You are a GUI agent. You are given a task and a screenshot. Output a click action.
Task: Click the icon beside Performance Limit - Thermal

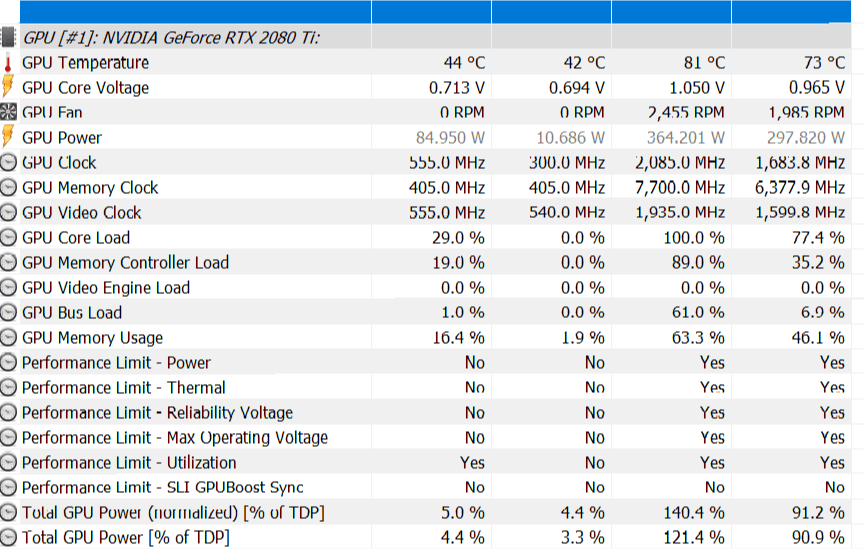[8, 387]
